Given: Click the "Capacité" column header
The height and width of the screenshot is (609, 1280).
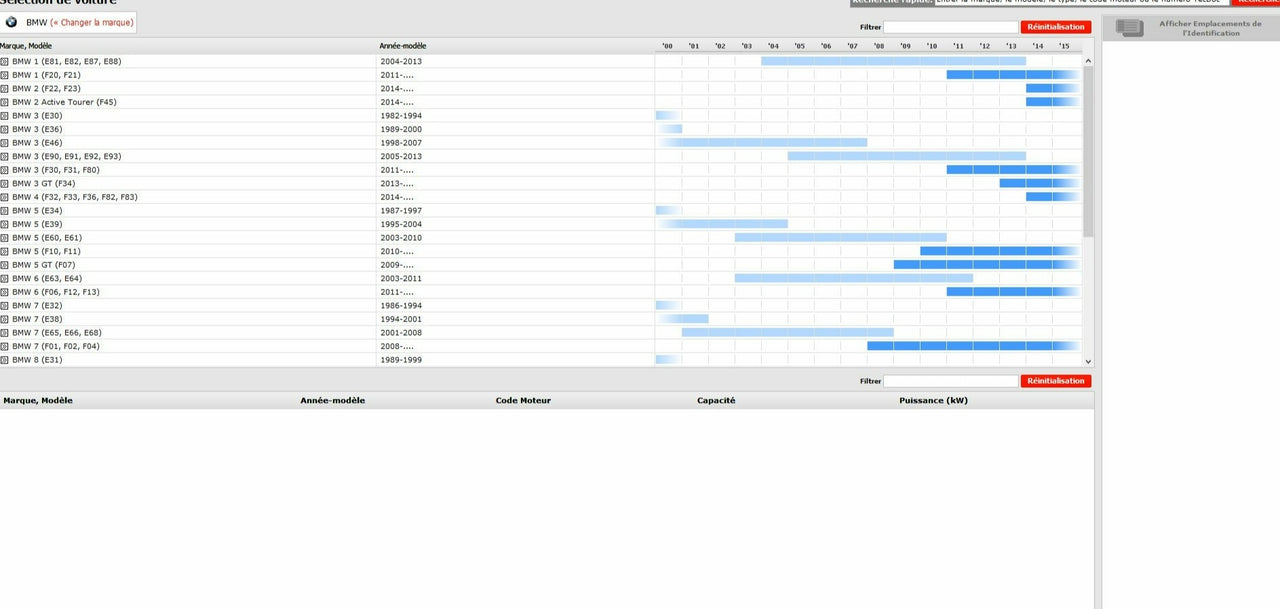Looking at the screenshot, I should coord(716,401).
